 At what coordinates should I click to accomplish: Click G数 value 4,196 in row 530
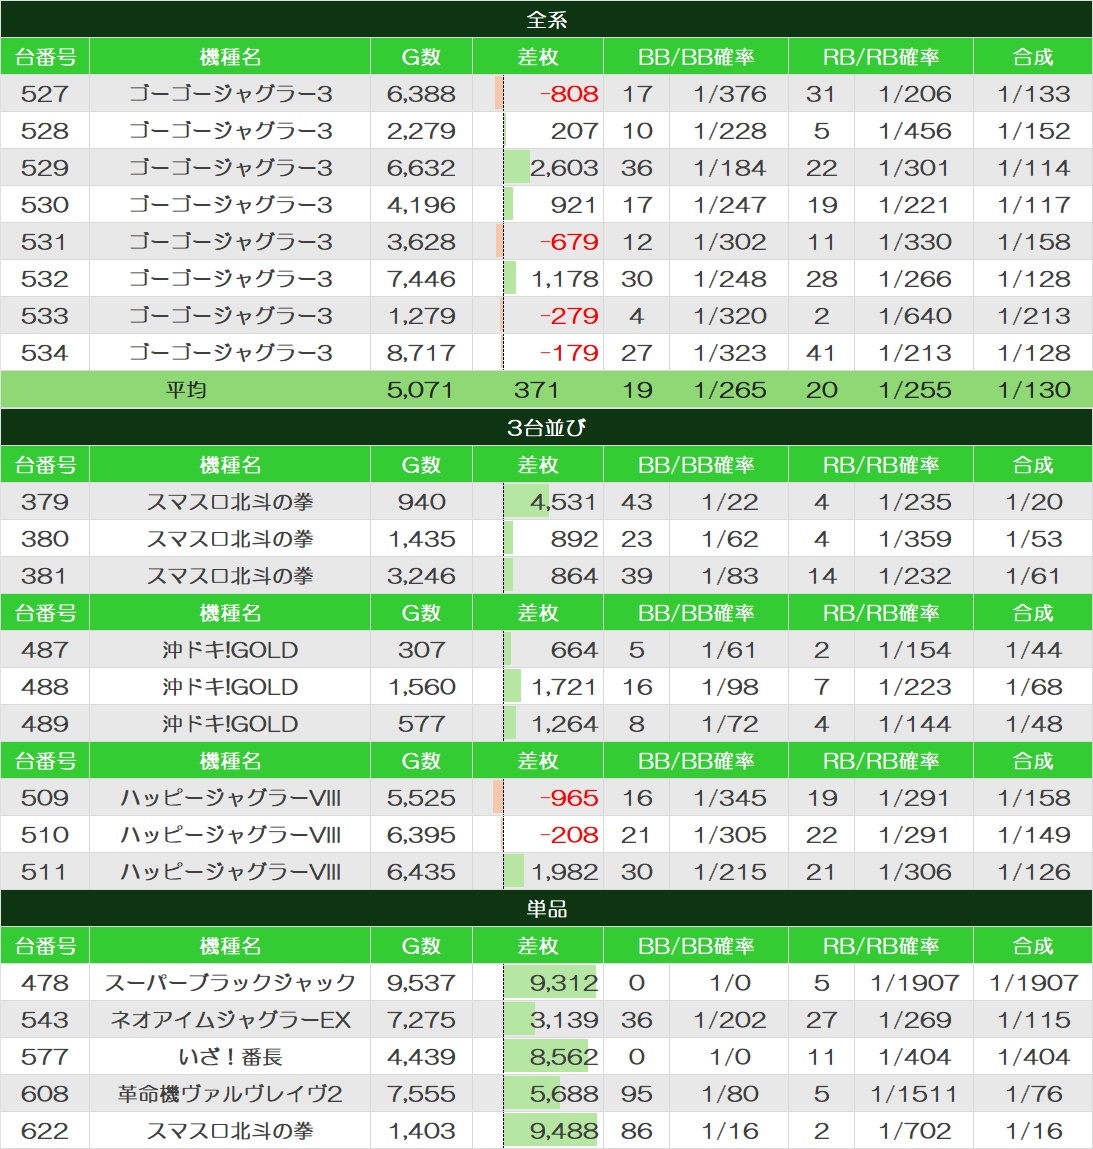421,204
